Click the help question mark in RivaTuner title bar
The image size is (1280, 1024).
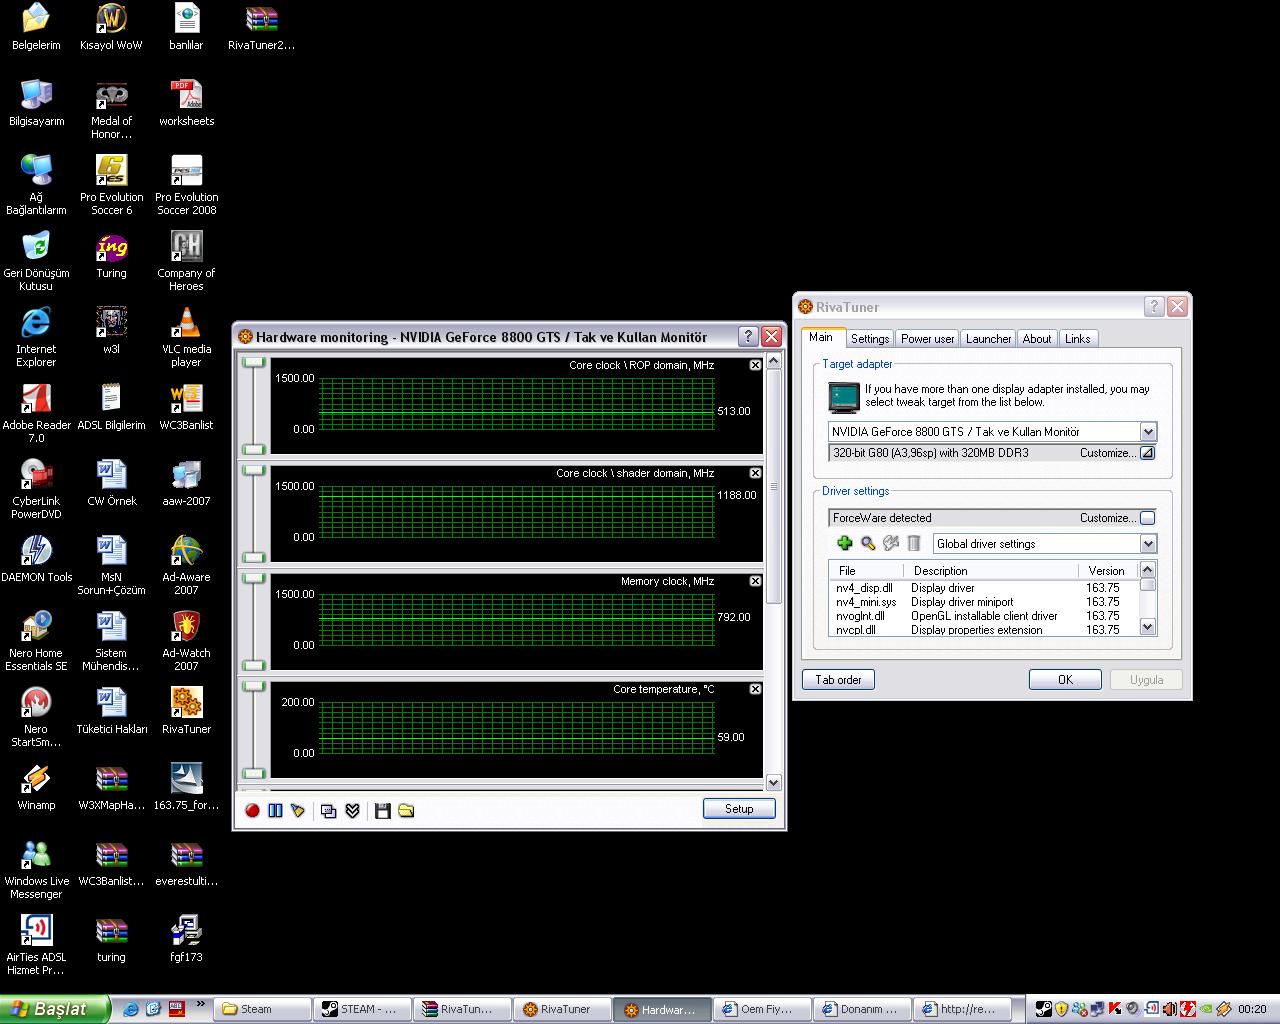[x=1153, y=307]
